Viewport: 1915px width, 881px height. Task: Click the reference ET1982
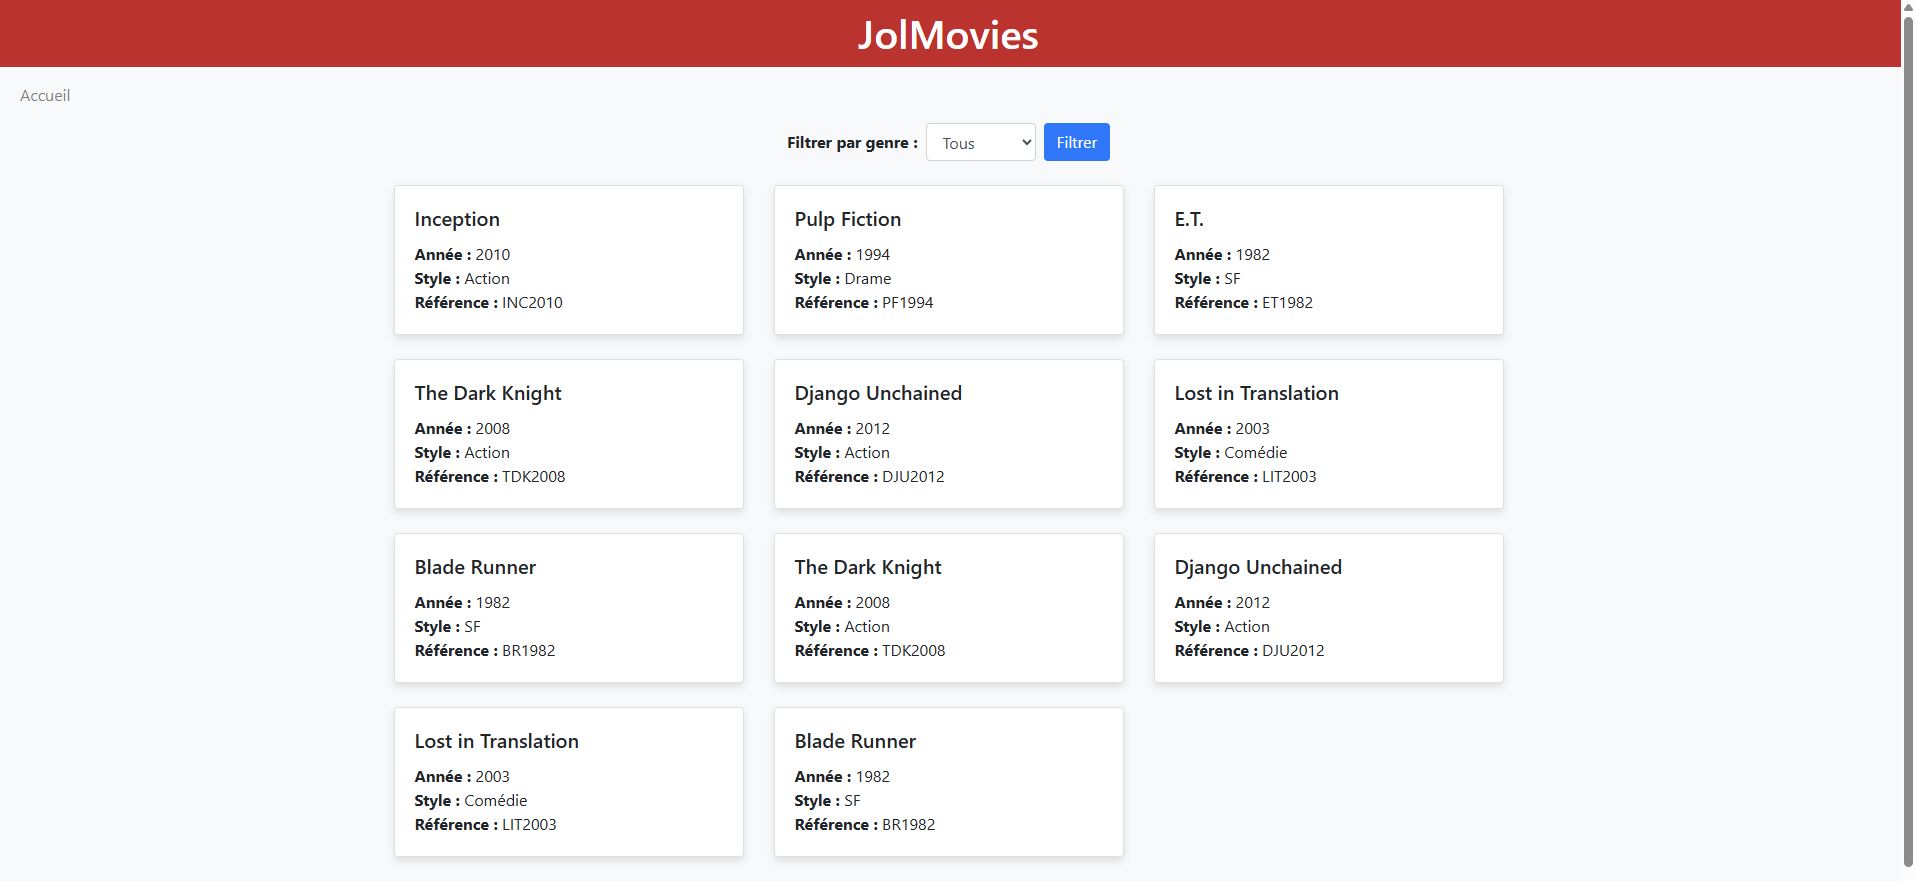point(1287,303)
